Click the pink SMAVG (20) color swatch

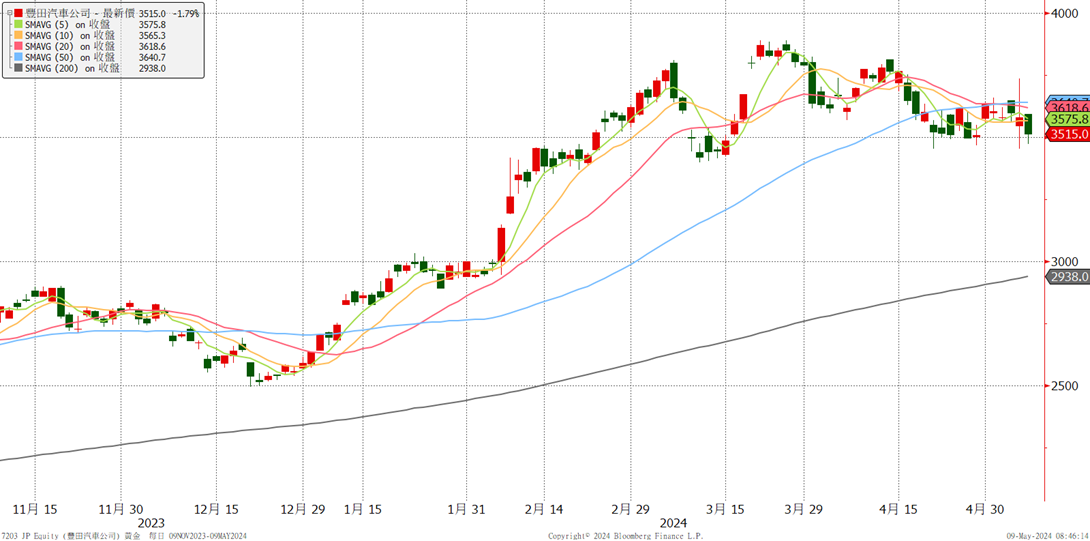coord(18,46)
